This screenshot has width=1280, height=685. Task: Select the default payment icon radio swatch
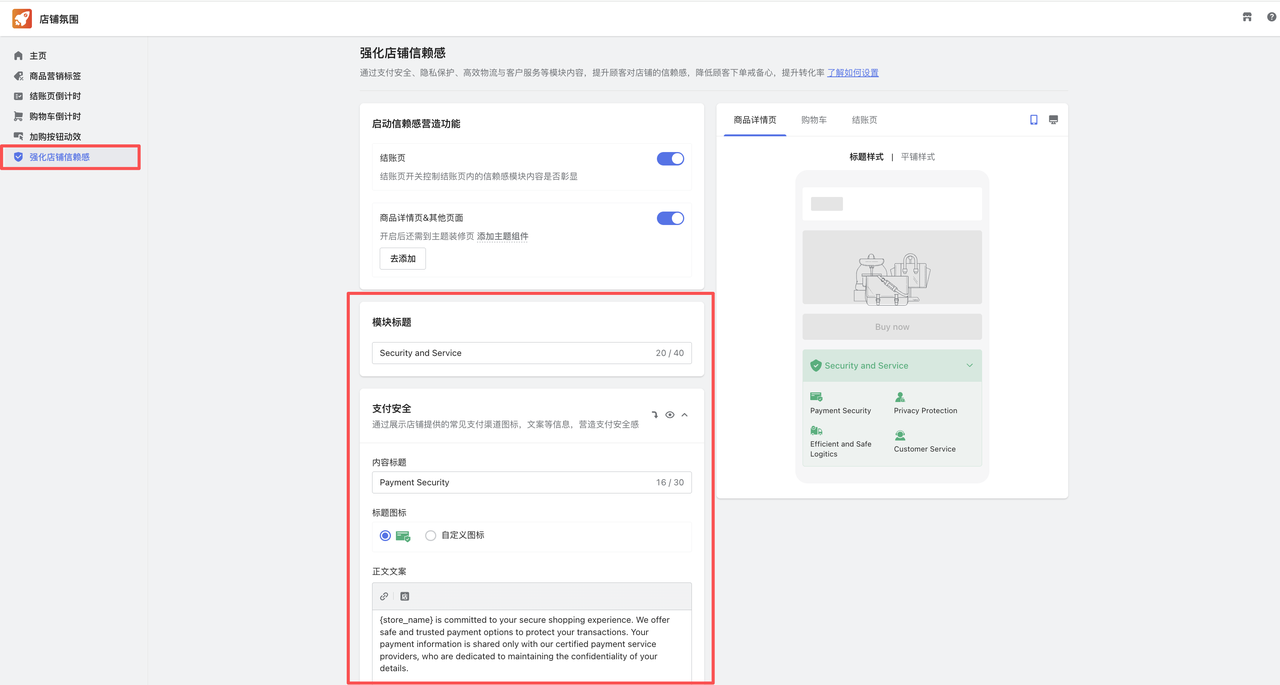385,535
